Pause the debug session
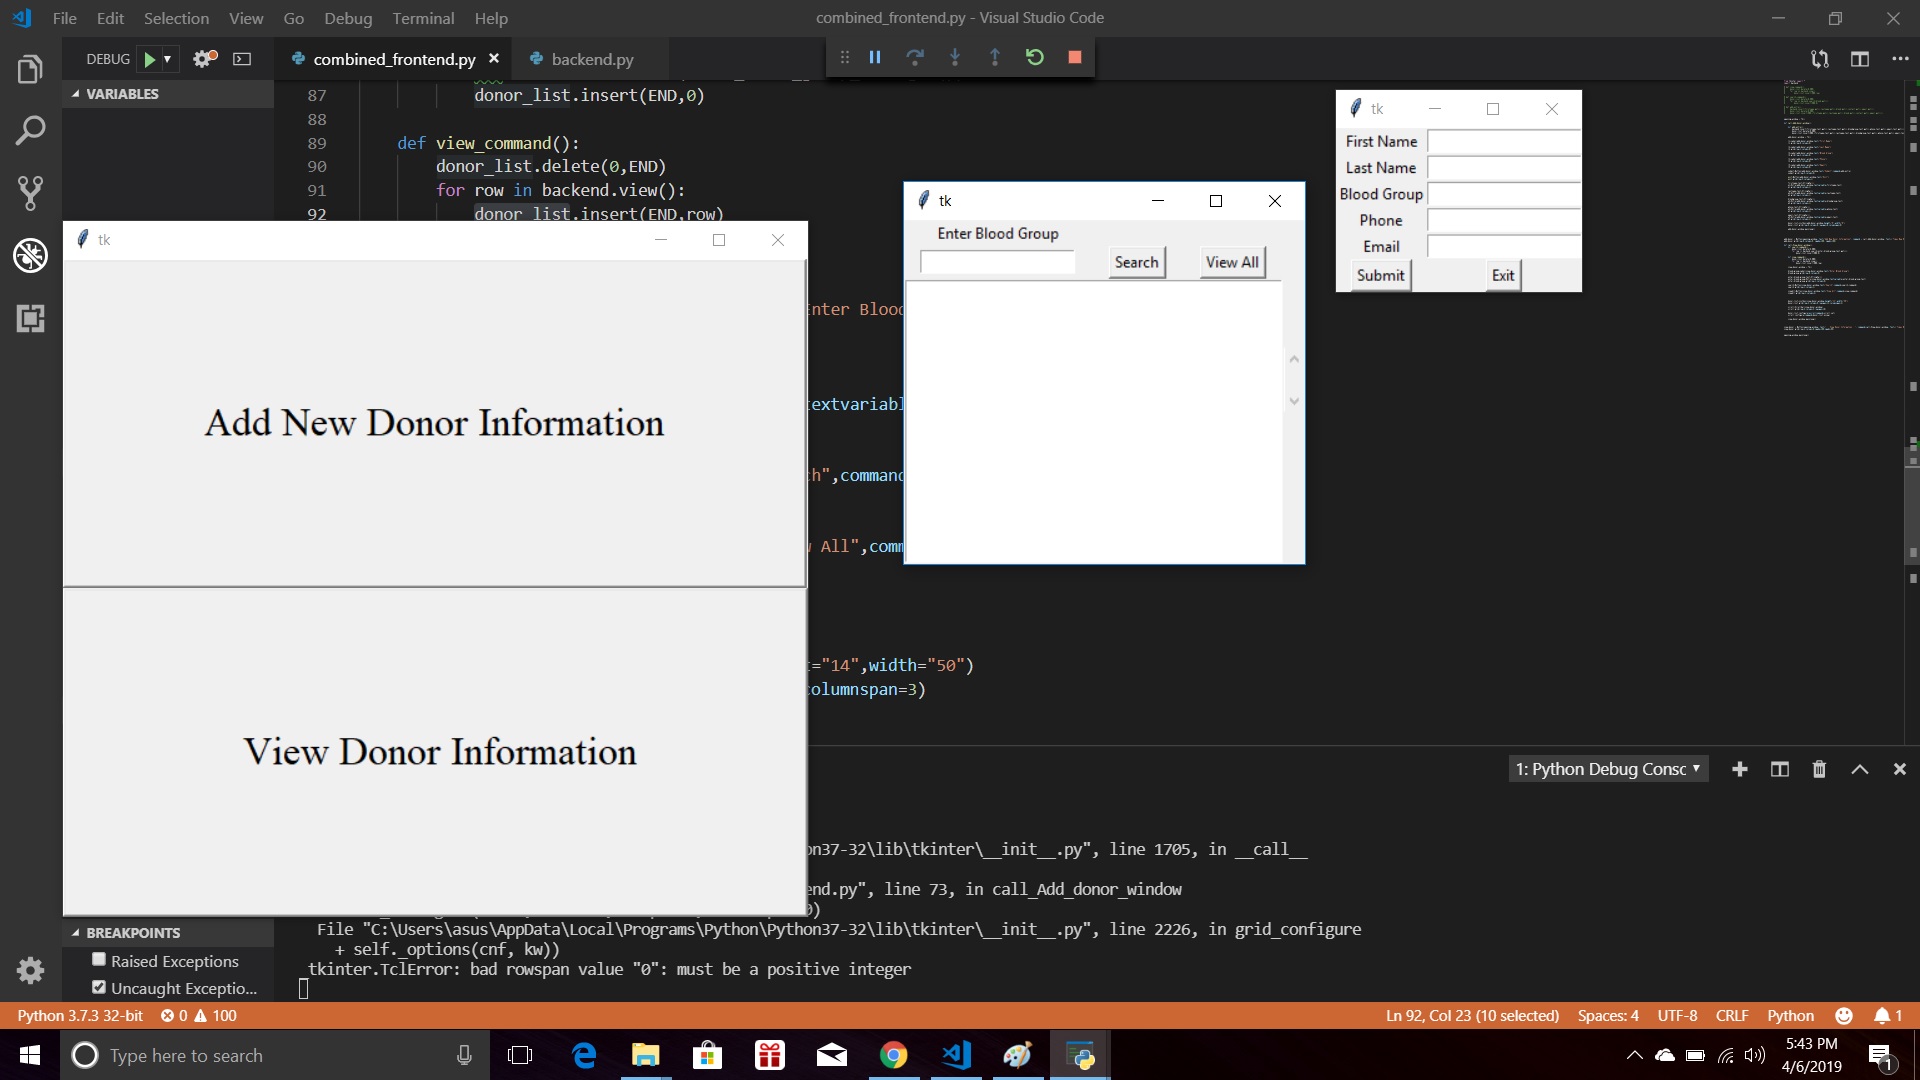Viewport: 1920px width, 1080px height. coord(875,58)
